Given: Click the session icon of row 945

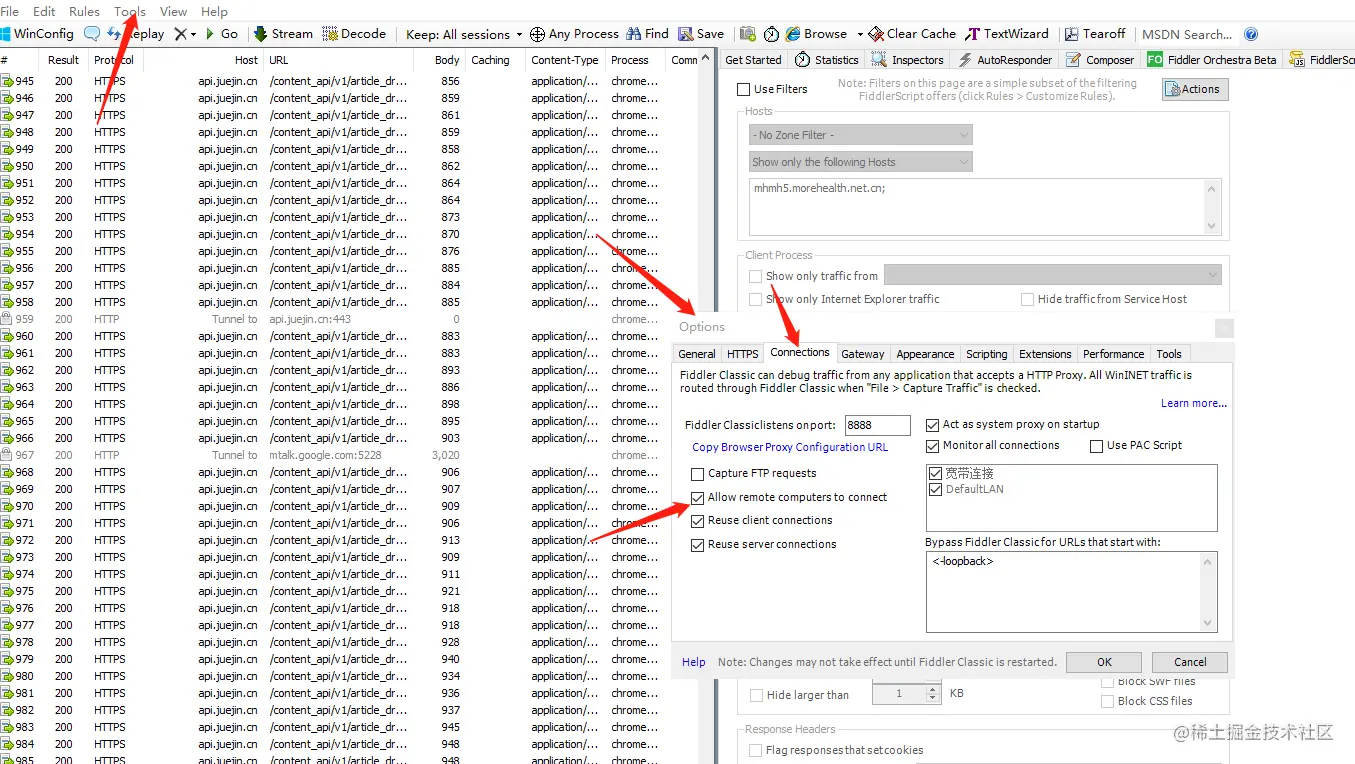Looking at the screenshot, I should (7, 81).
